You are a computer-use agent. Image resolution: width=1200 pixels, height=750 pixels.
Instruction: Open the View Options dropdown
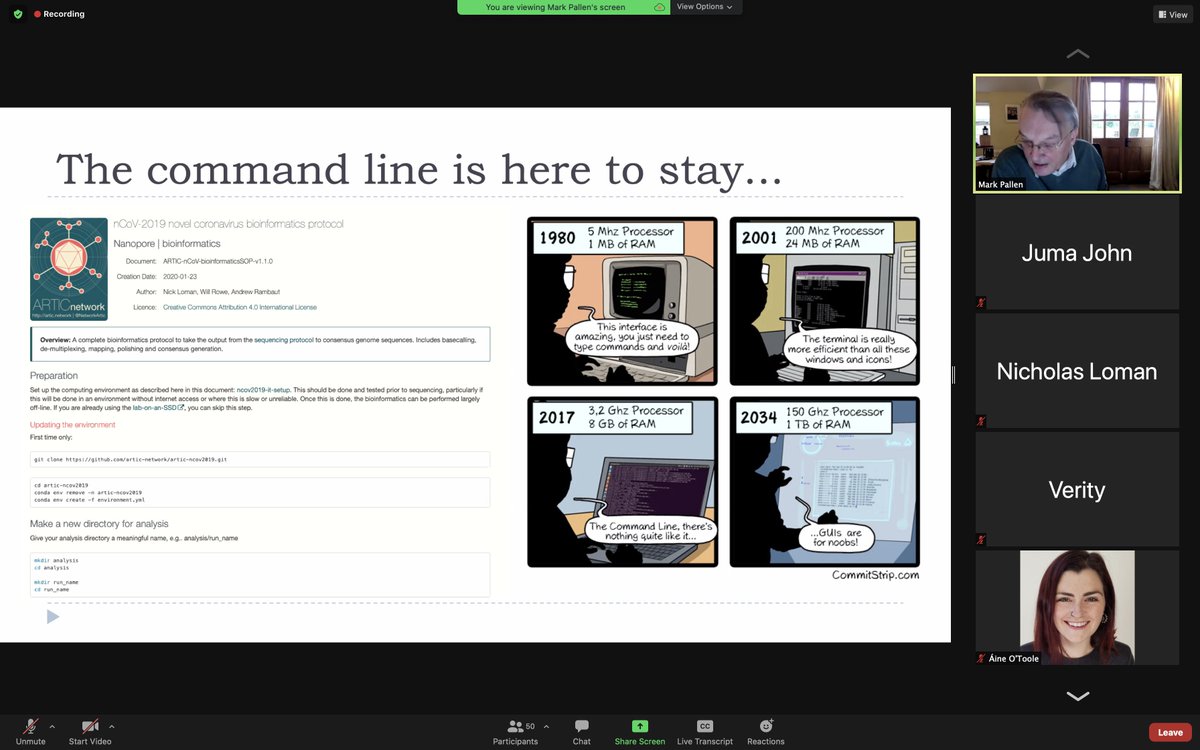(x=704, y=7)
